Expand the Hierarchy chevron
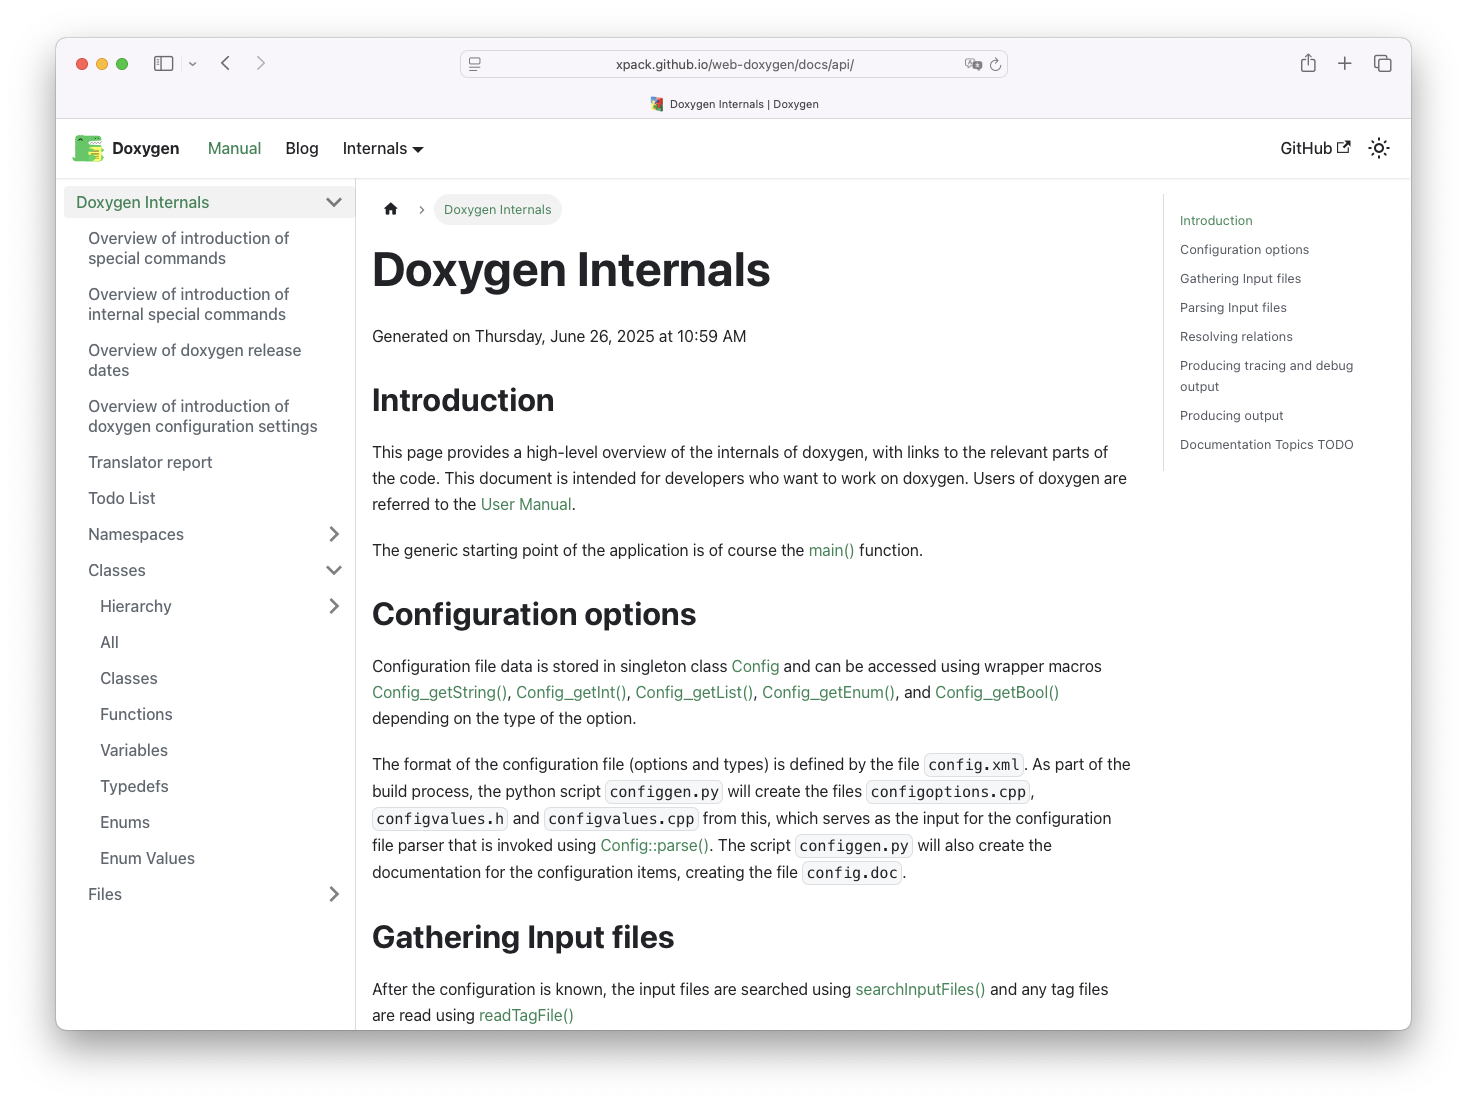1467x1104 pixels. coord(334,606)
